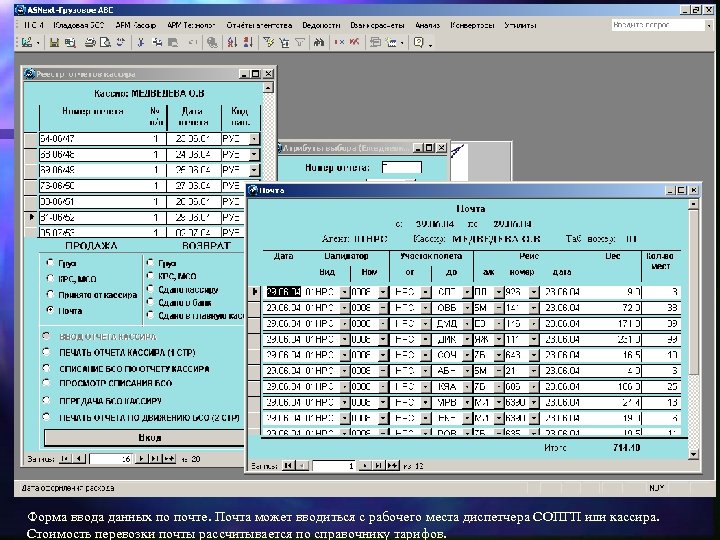Screen dimensions: 720x540
Task: Select the Сдано кассиру radio
Action: [x=150, y=289]
